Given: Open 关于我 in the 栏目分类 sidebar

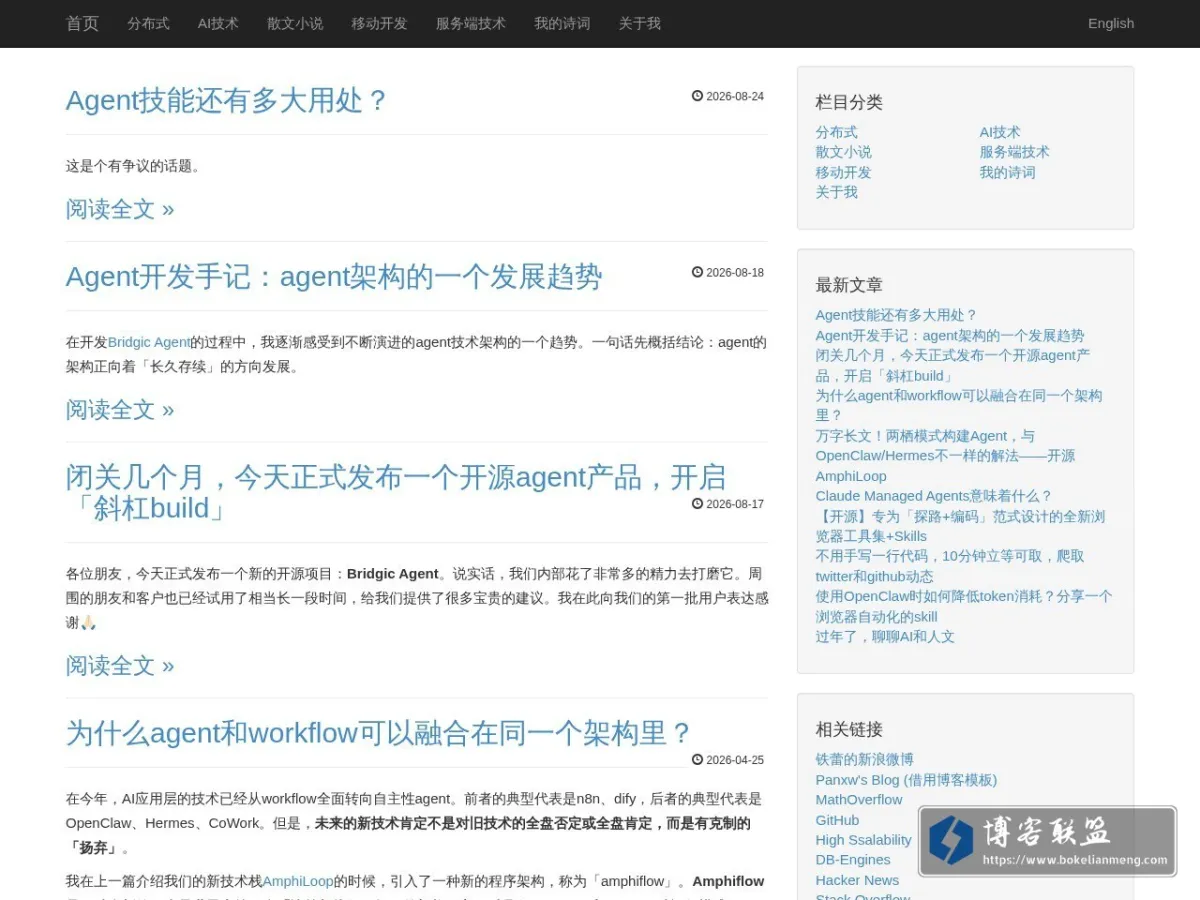Looking at the screenshot, I should [836, 192].
